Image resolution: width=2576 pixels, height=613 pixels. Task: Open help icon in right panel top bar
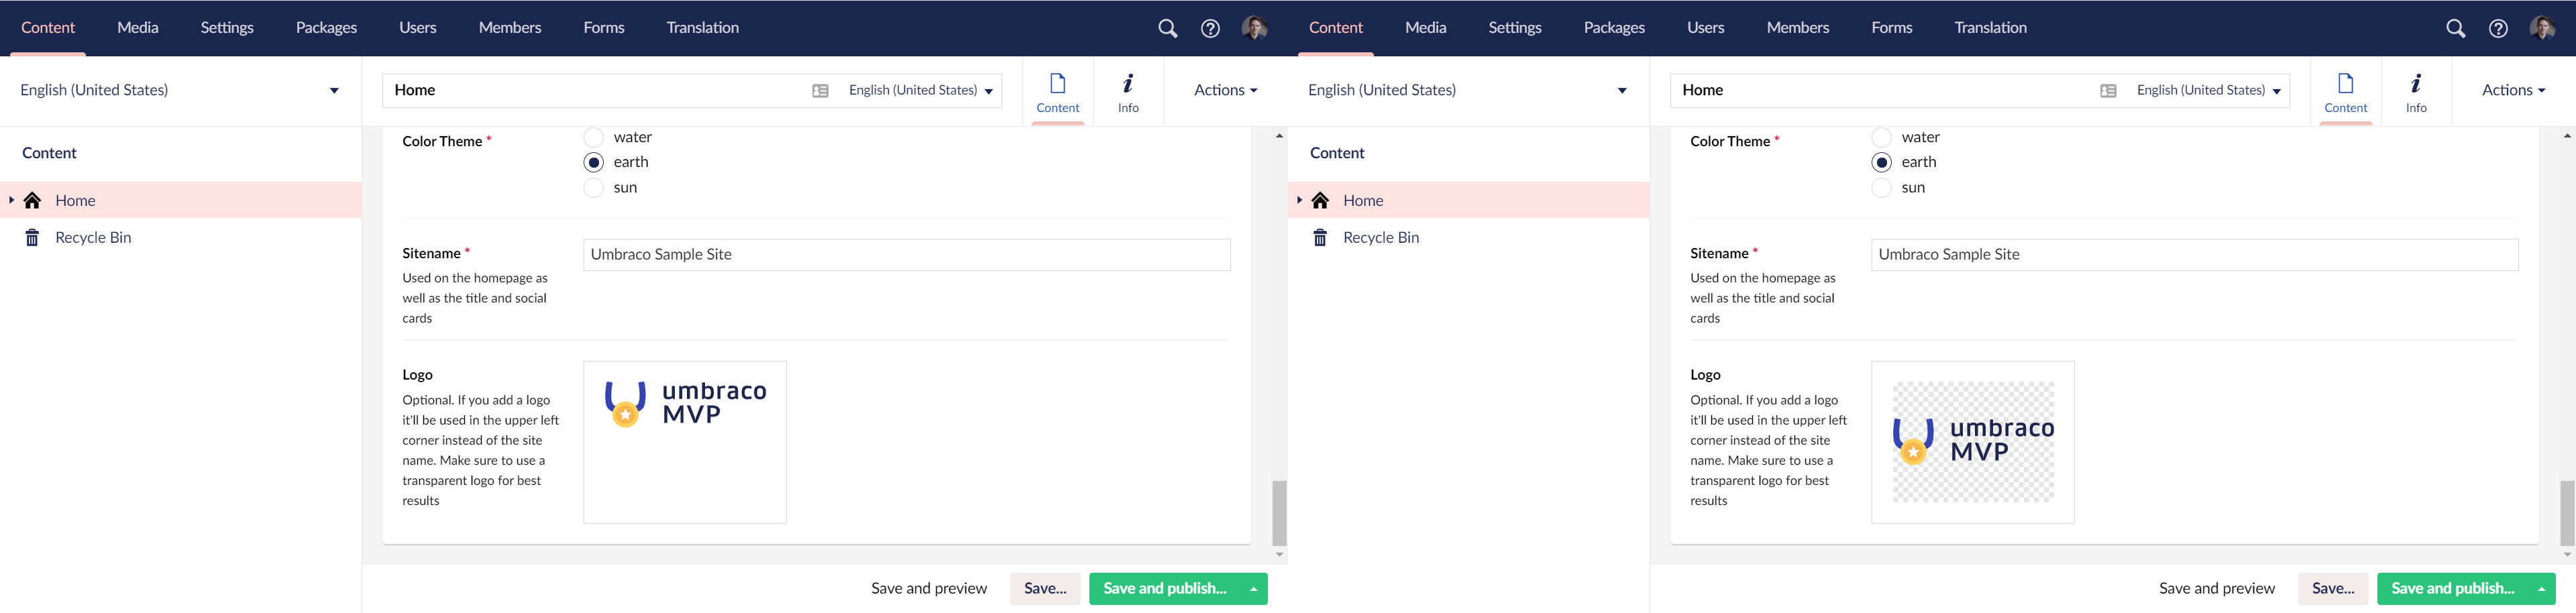(2498, 28)
